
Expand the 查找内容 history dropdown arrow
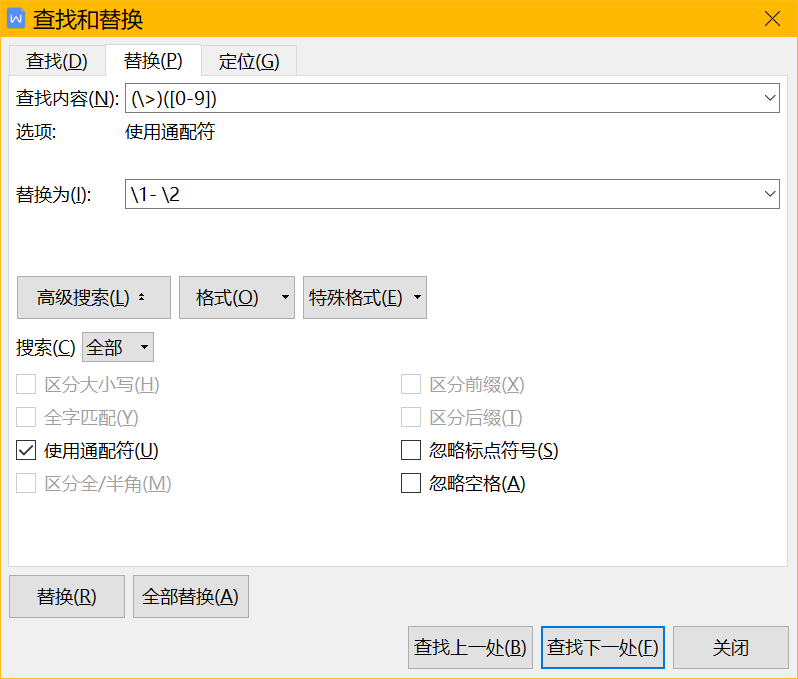pos(769,98)
